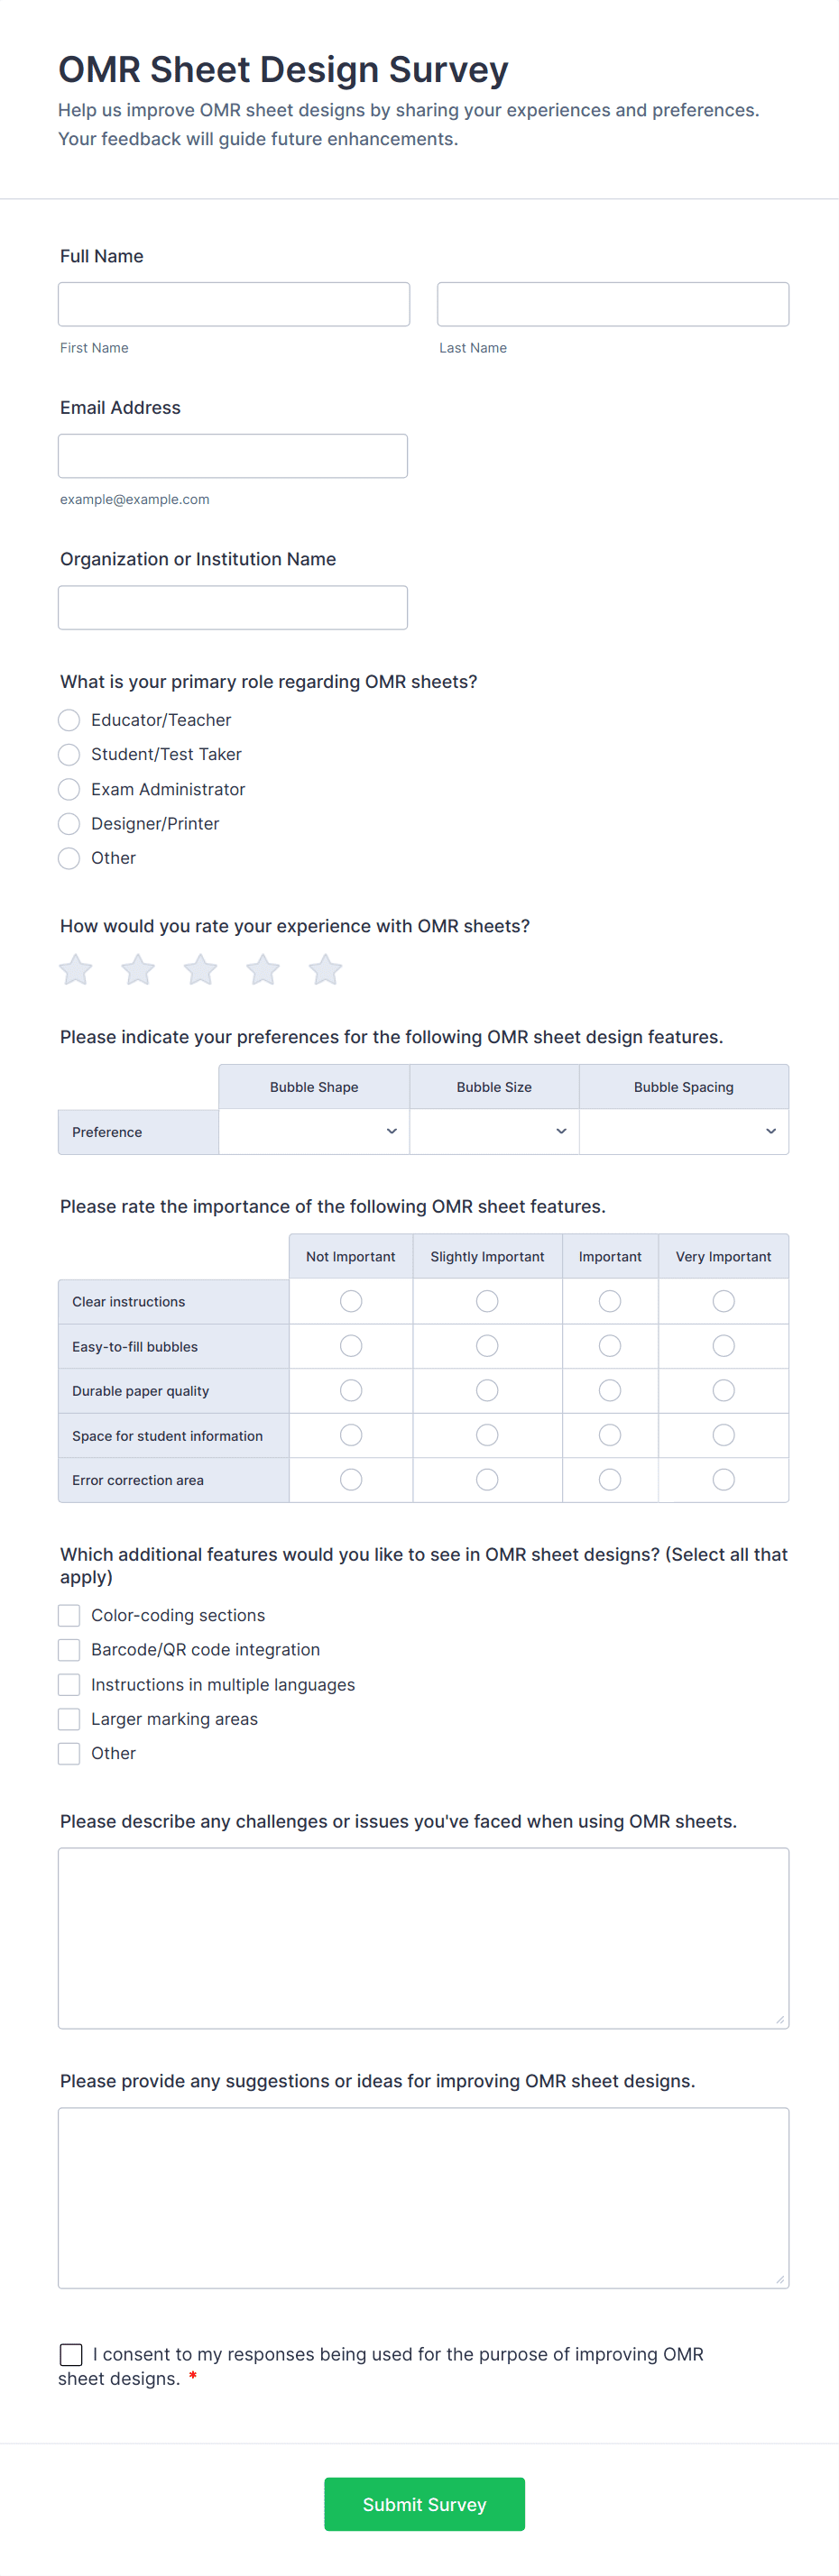This screenshot has height=2576, width=839.
Task: Tick Barcode/QR code integration checkbox
Action: (69, 1649)
